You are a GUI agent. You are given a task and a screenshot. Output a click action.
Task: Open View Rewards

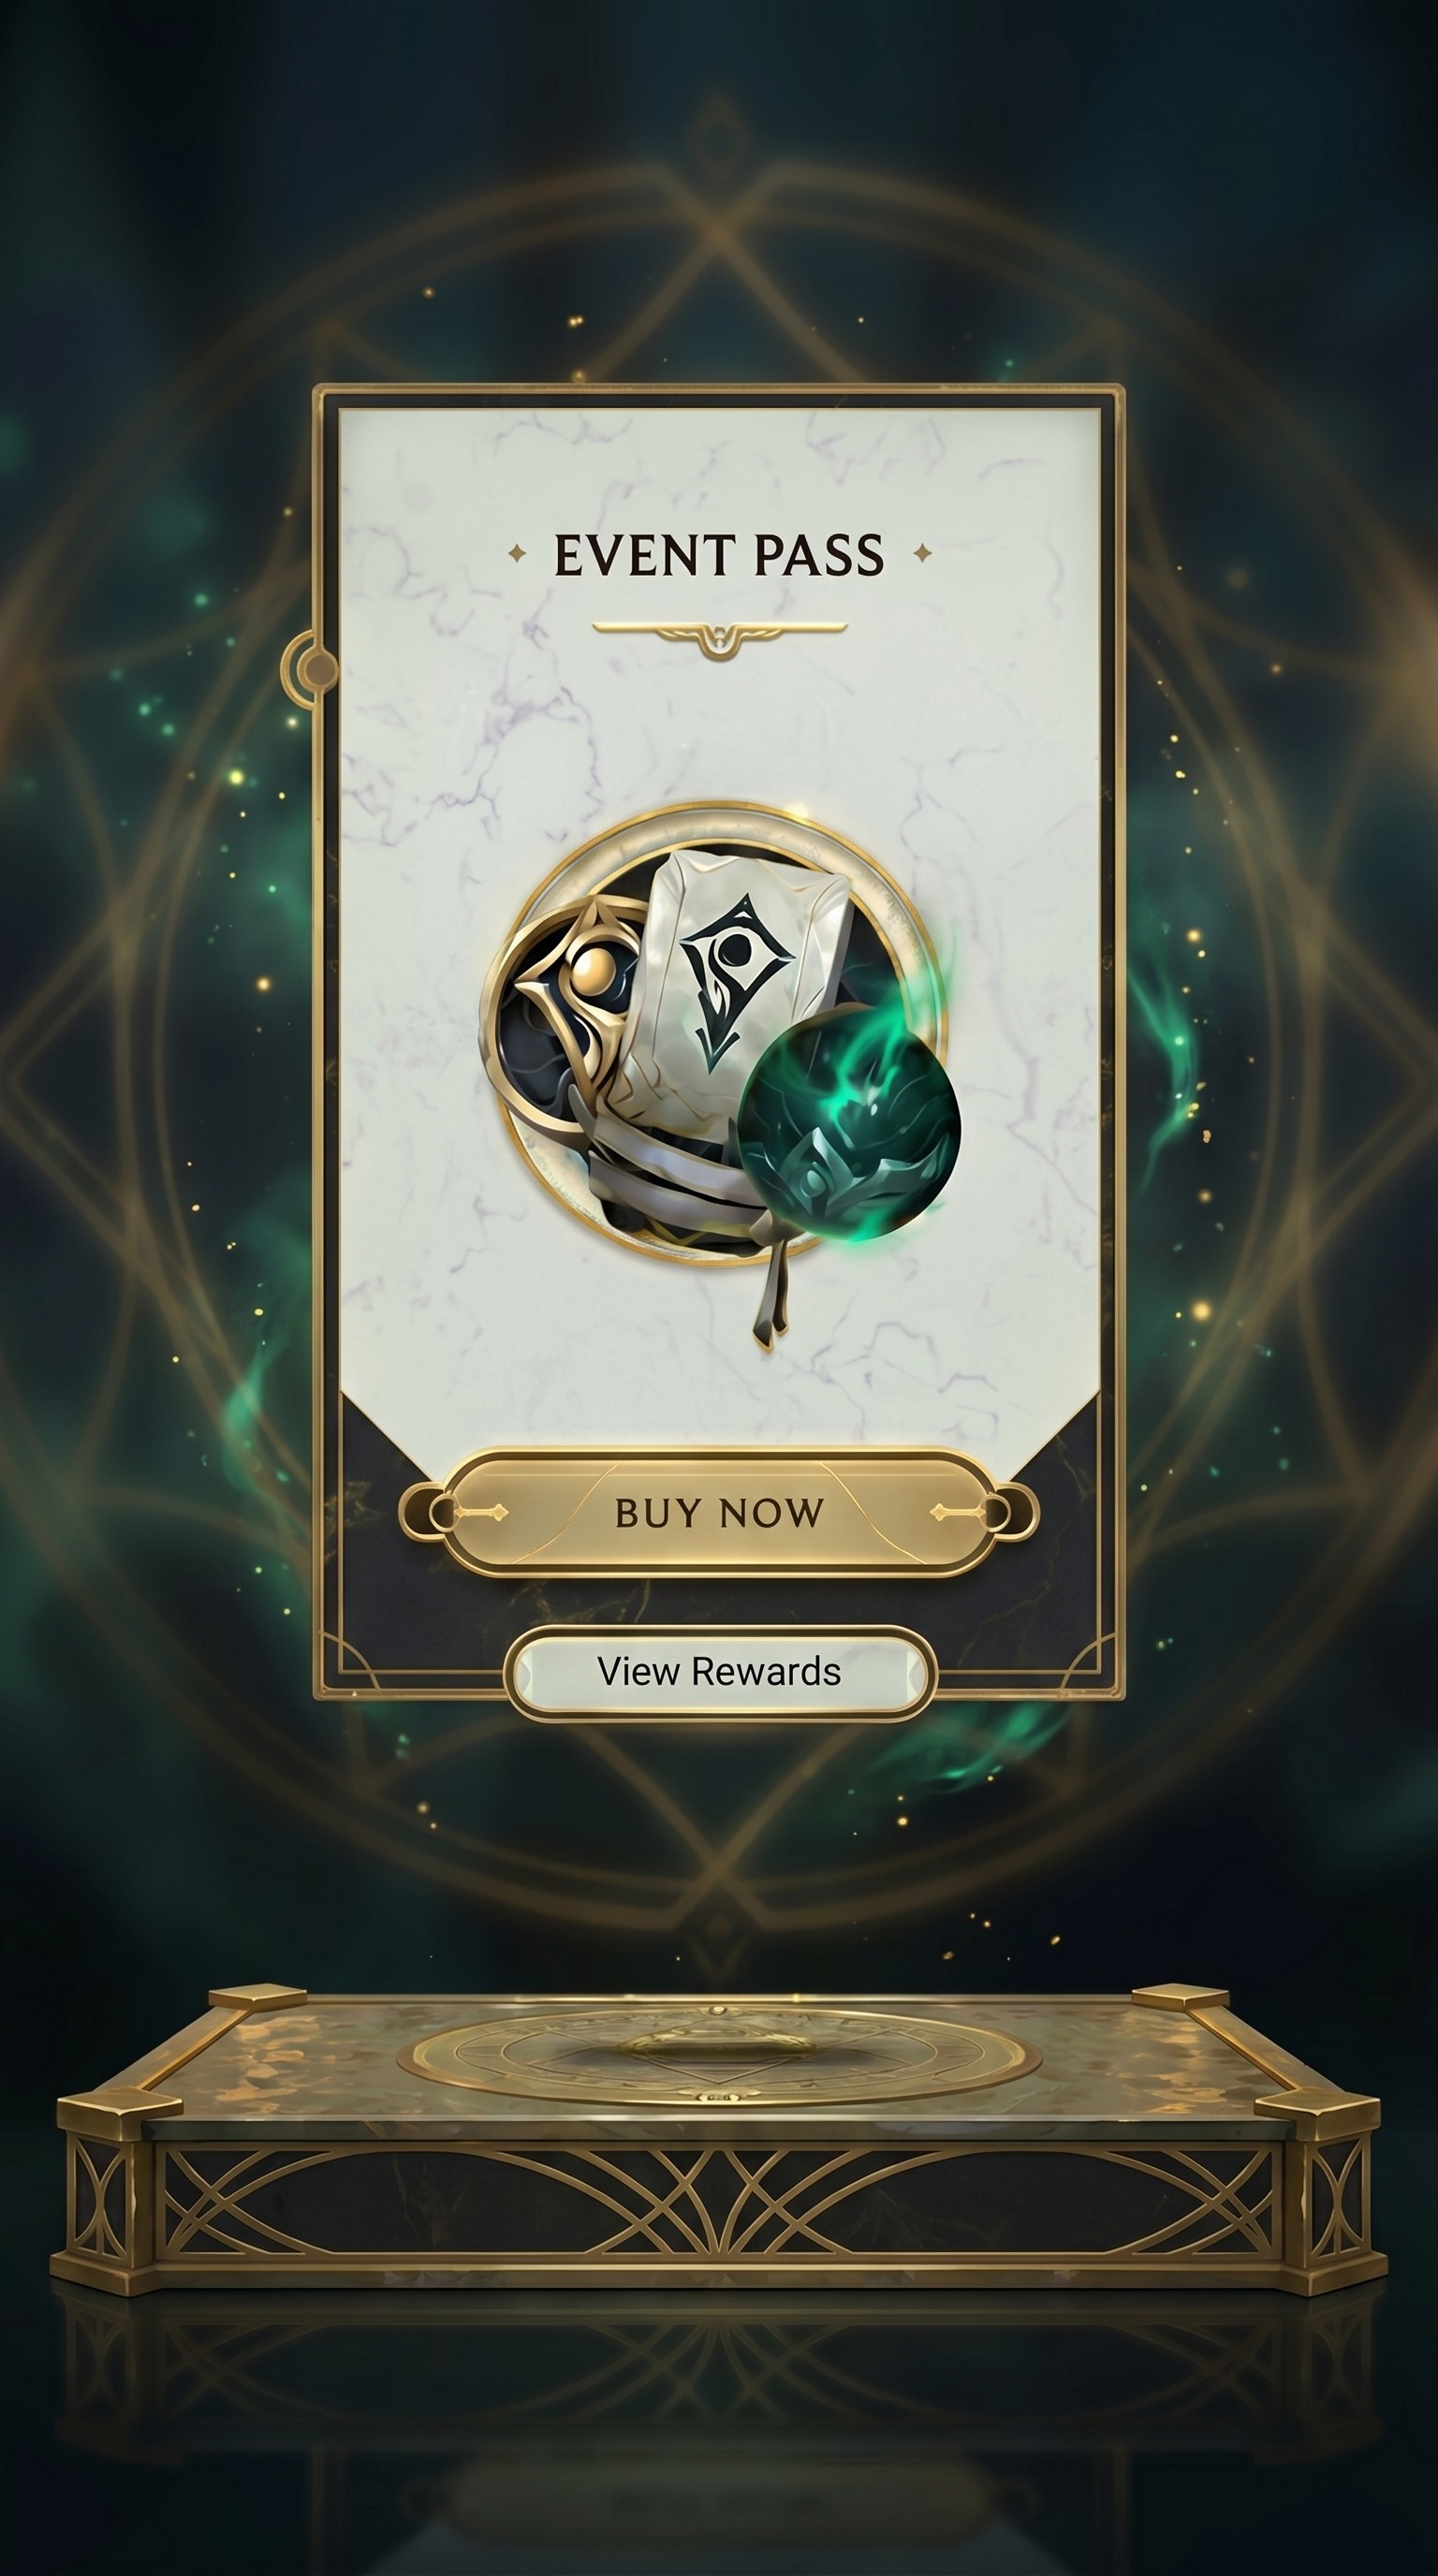pos(719,1672)
